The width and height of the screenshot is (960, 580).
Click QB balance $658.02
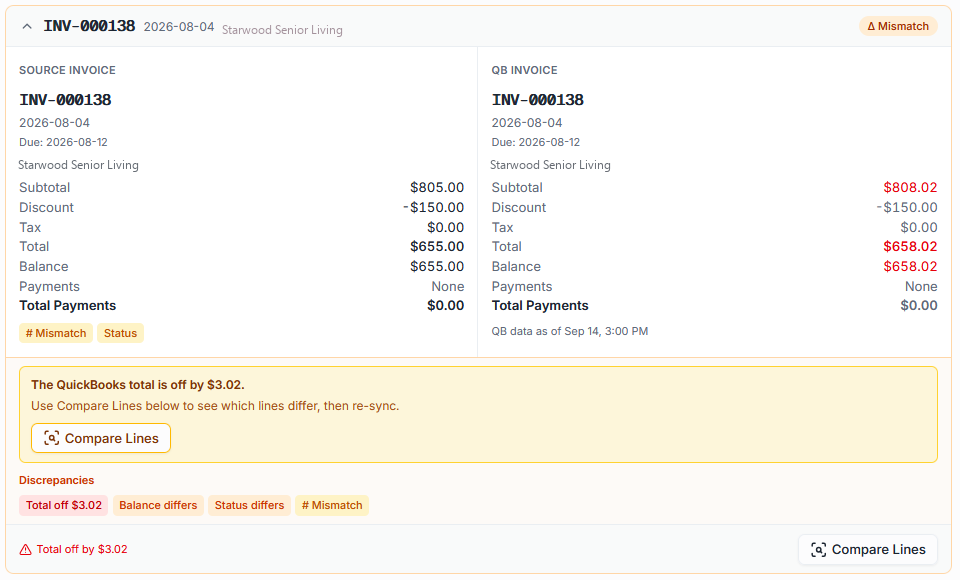coord(910,266)
